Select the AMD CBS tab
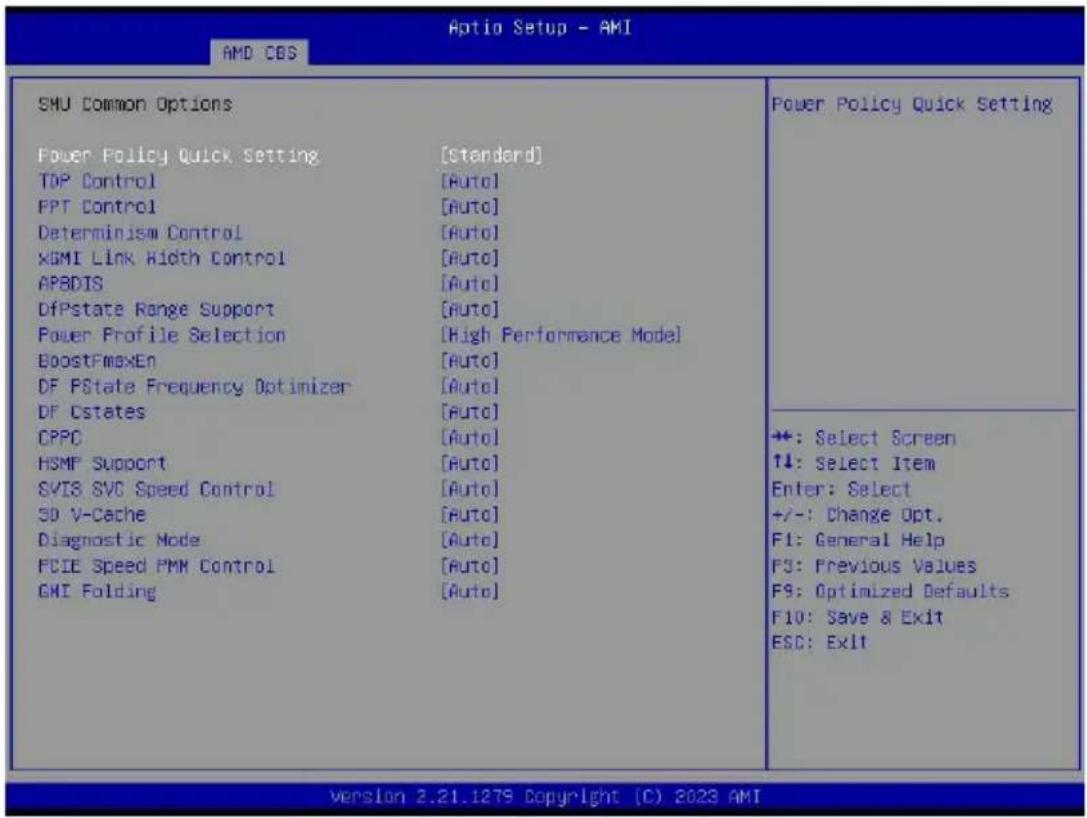 pyautogui.click(x=259, y=53)
